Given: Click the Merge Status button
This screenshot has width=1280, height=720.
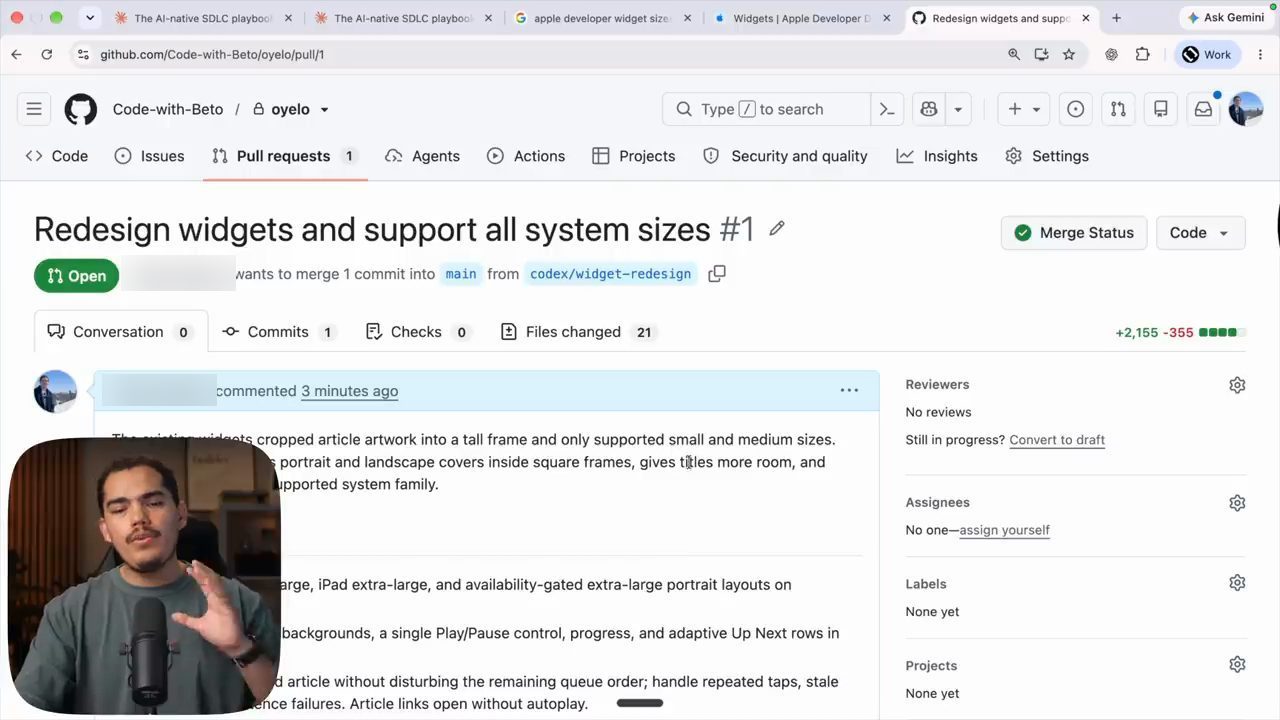Looking at the screenshot, I should pos(1074,233).
